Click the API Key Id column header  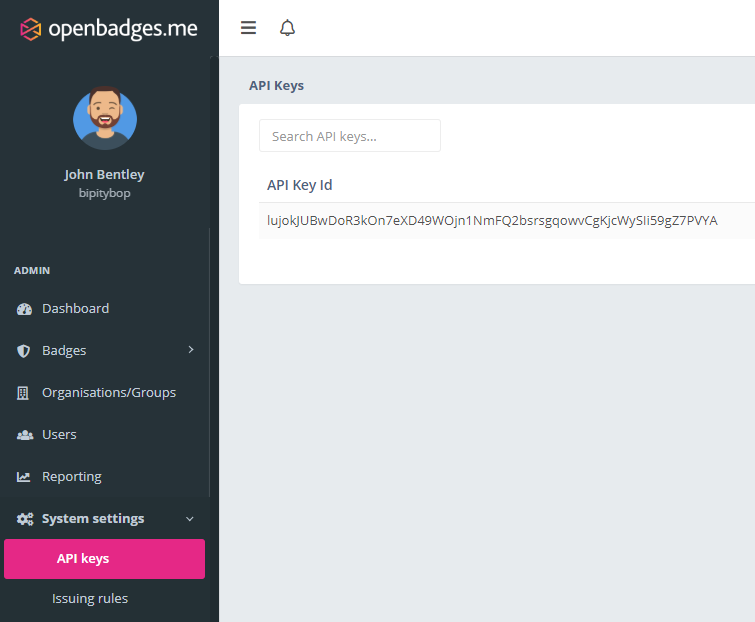300,185
